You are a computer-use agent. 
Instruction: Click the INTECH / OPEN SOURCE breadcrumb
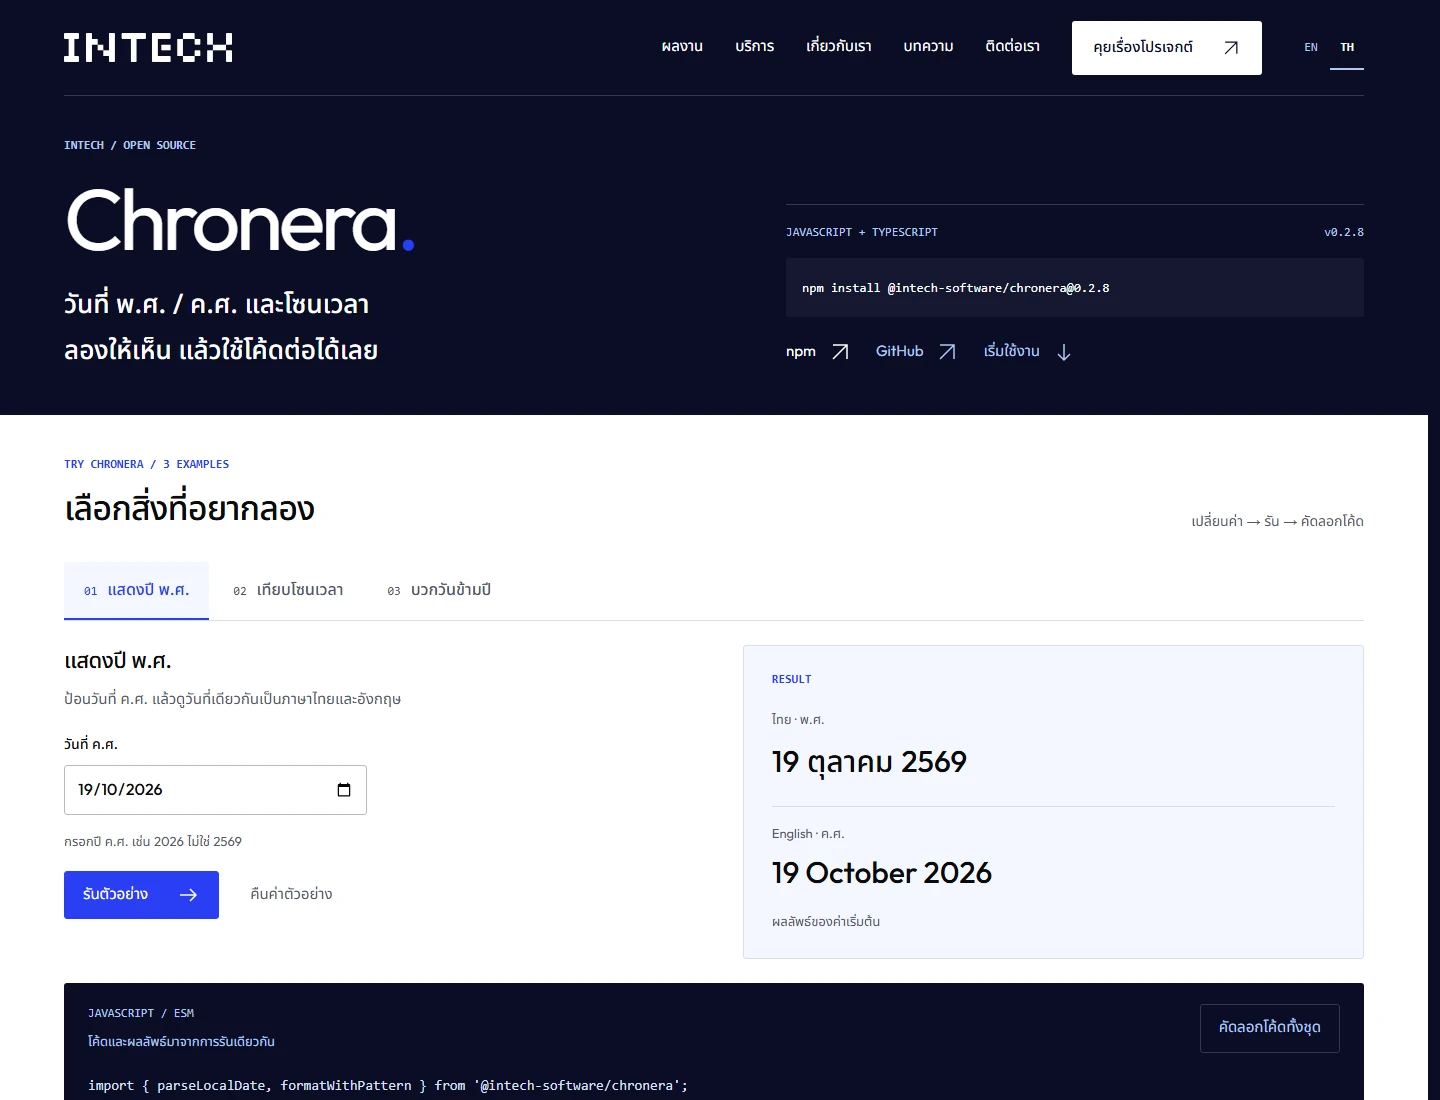coord(130,145)
